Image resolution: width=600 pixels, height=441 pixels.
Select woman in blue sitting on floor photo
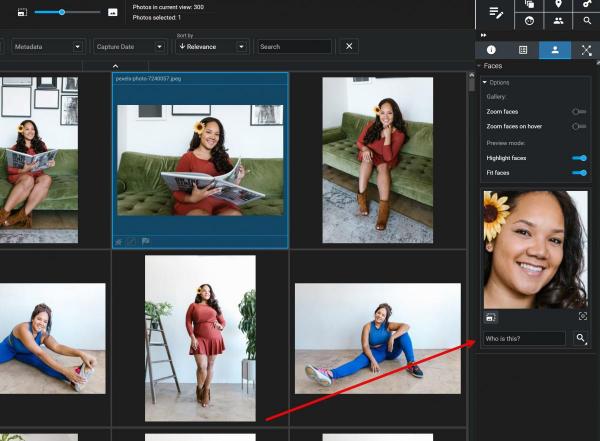[x=378, y=338]
